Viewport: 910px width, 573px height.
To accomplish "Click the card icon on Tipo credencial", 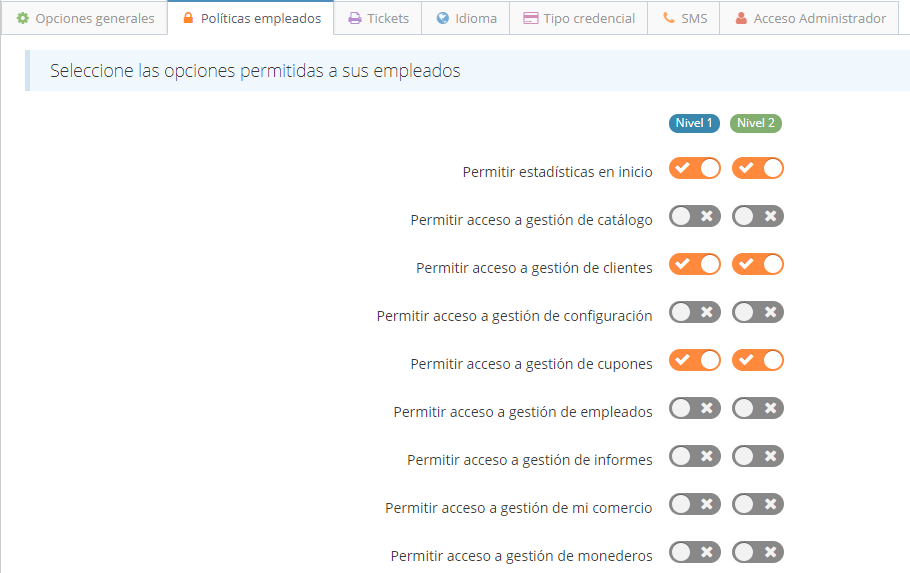I will coord(530,18).
